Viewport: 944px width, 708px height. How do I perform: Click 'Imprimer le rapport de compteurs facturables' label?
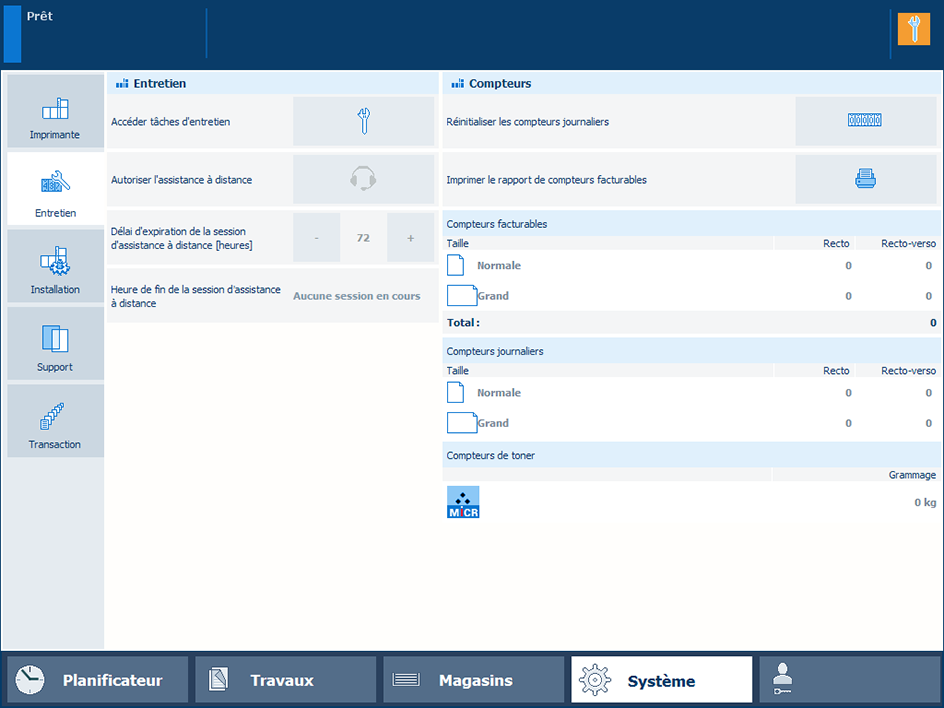547,179
